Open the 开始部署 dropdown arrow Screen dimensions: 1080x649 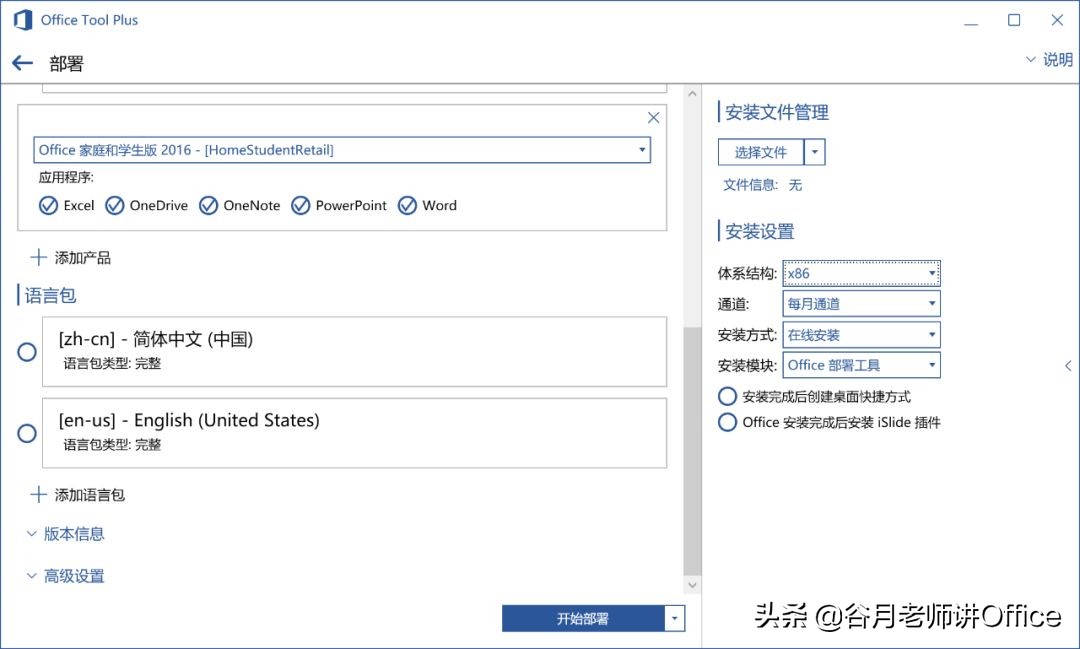(675, 619)
